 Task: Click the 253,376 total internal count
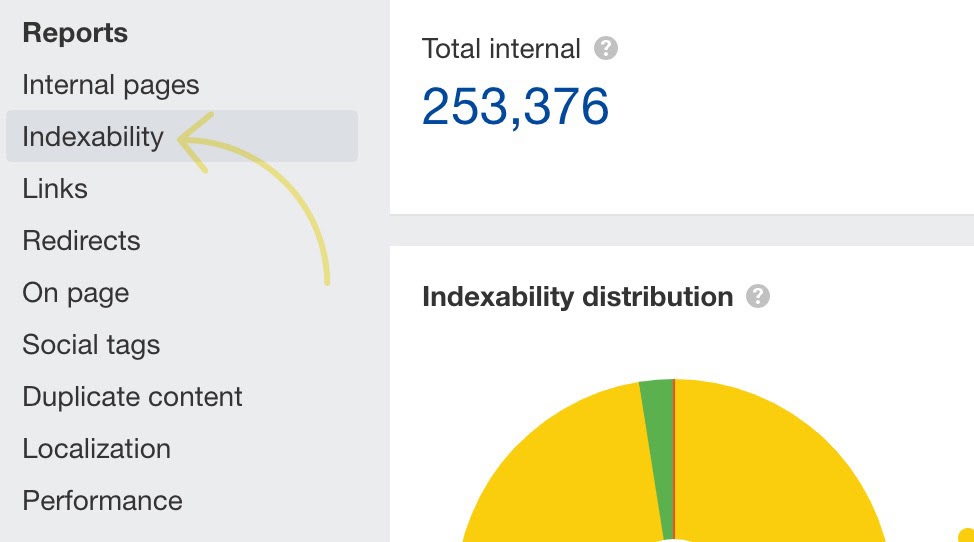pyautogui.click(x=515, y=106)
